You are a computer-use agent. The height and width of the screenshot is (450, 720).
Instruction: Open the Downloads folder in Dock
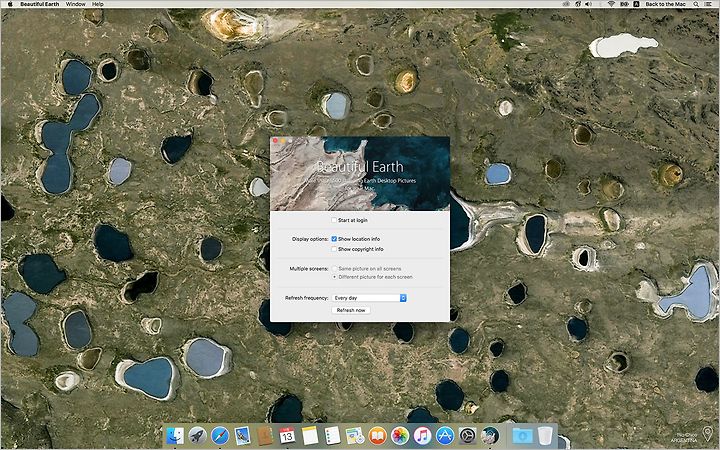523,435
